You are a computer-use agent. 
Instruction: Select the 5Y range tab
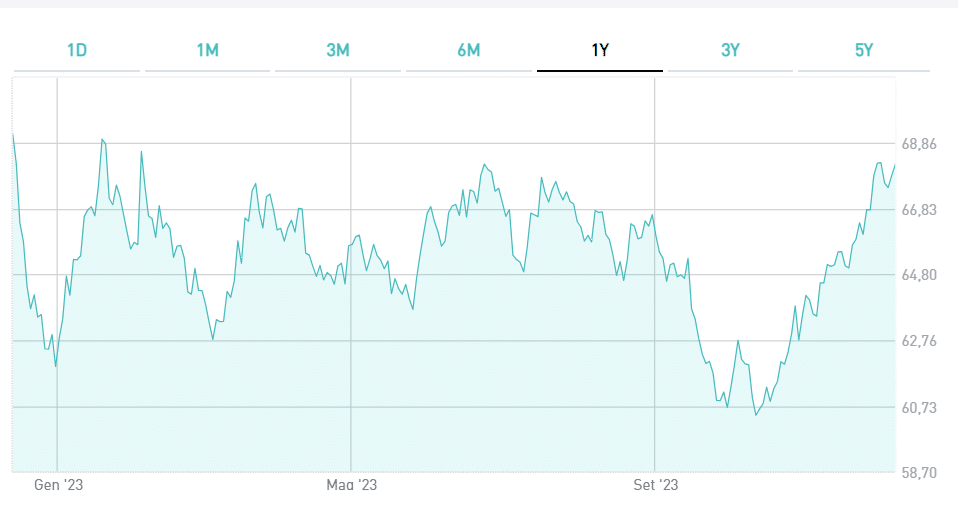(x=864, y=51)
